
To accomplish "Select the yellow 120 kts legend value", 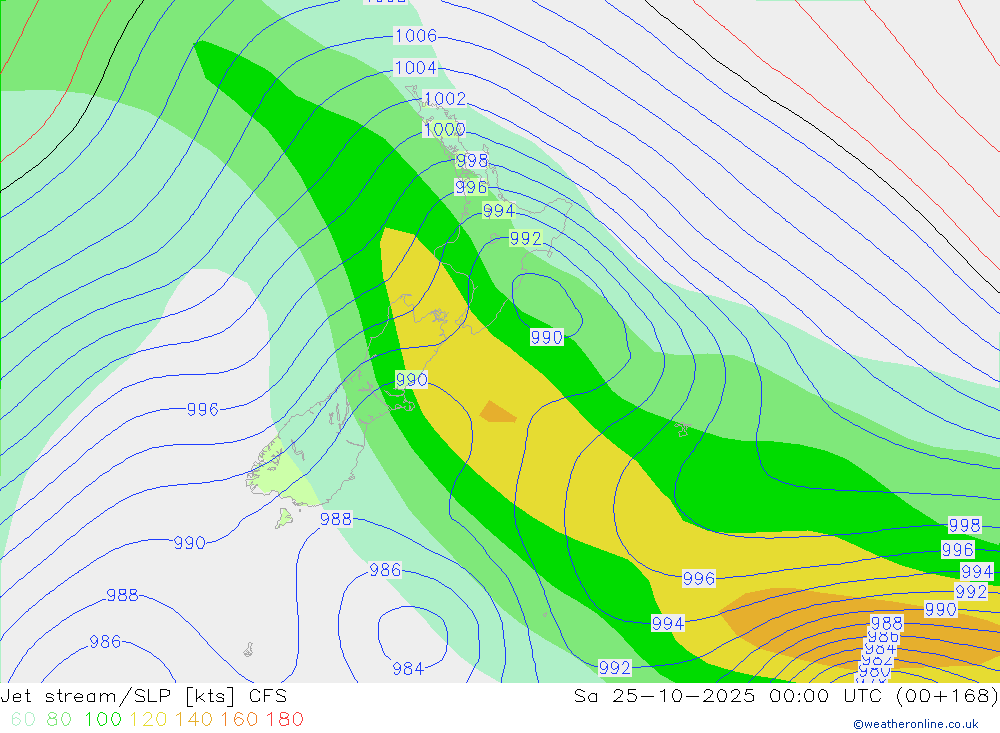I will coord(148,720).
